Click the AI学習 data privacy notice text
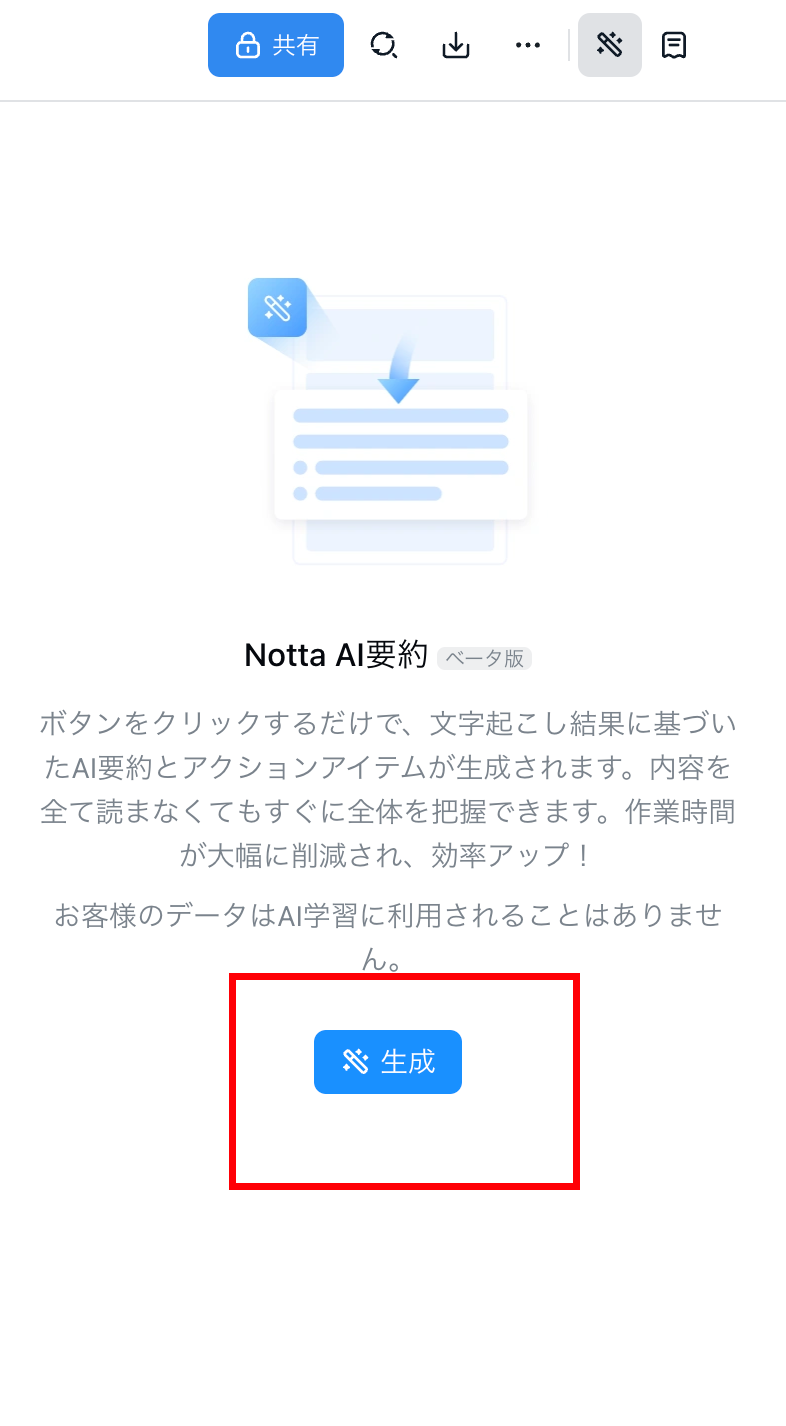The image size is (786, 1426). 388,936
